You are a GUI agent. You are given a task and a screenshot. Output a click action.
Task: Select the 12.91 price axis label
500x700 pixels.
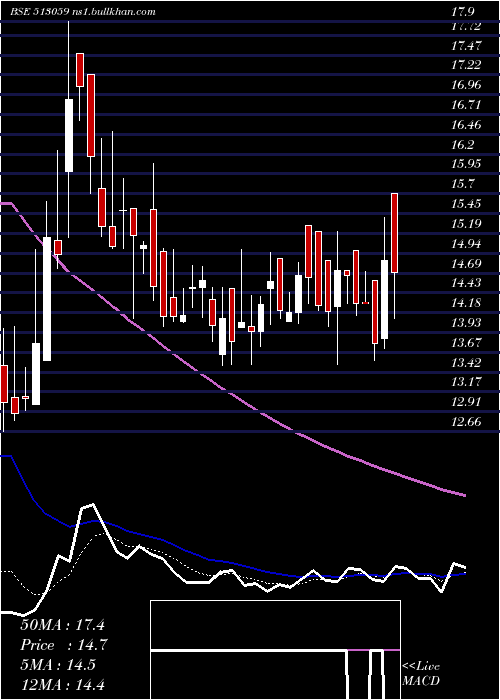coord(466,402)
